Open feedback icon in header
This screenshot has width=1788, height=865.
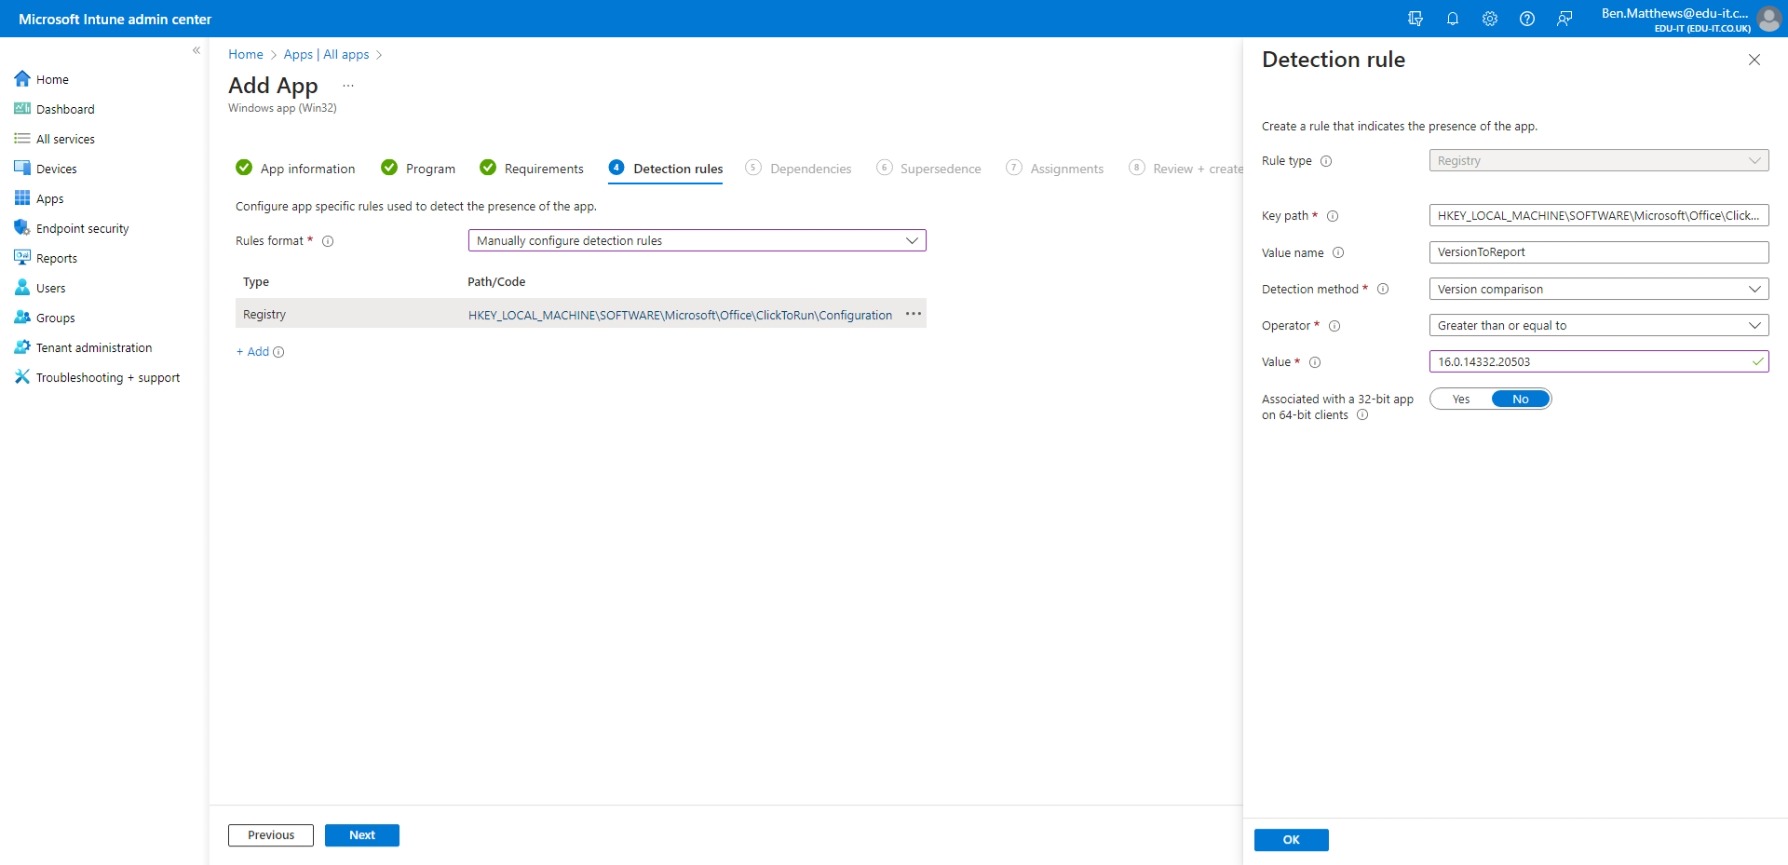1565,19
